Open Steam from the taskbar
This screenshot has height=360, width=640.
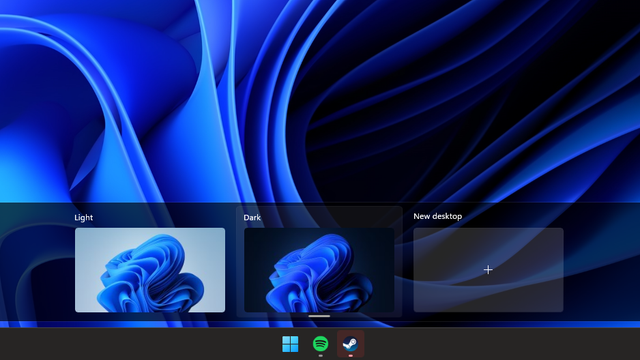(351, 344)
